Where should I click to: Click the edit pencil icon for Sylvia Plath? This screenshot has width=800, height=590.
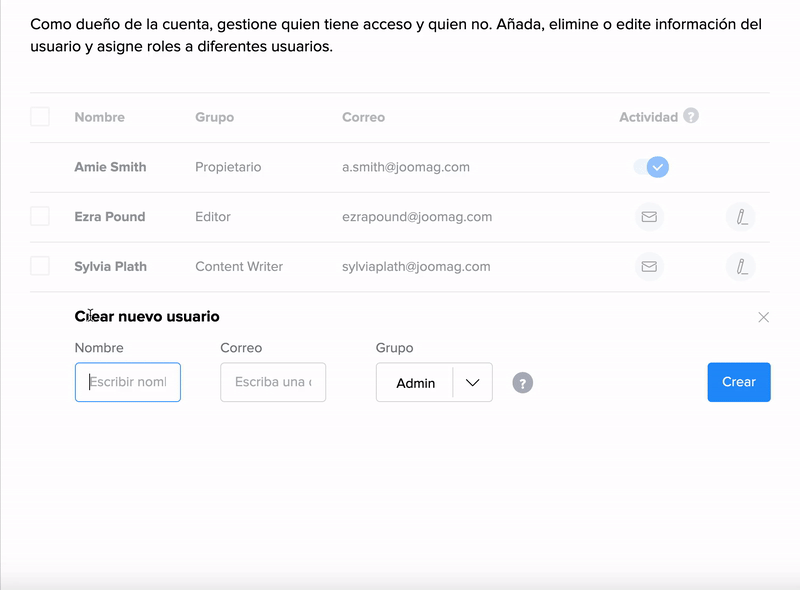[741, 267]
